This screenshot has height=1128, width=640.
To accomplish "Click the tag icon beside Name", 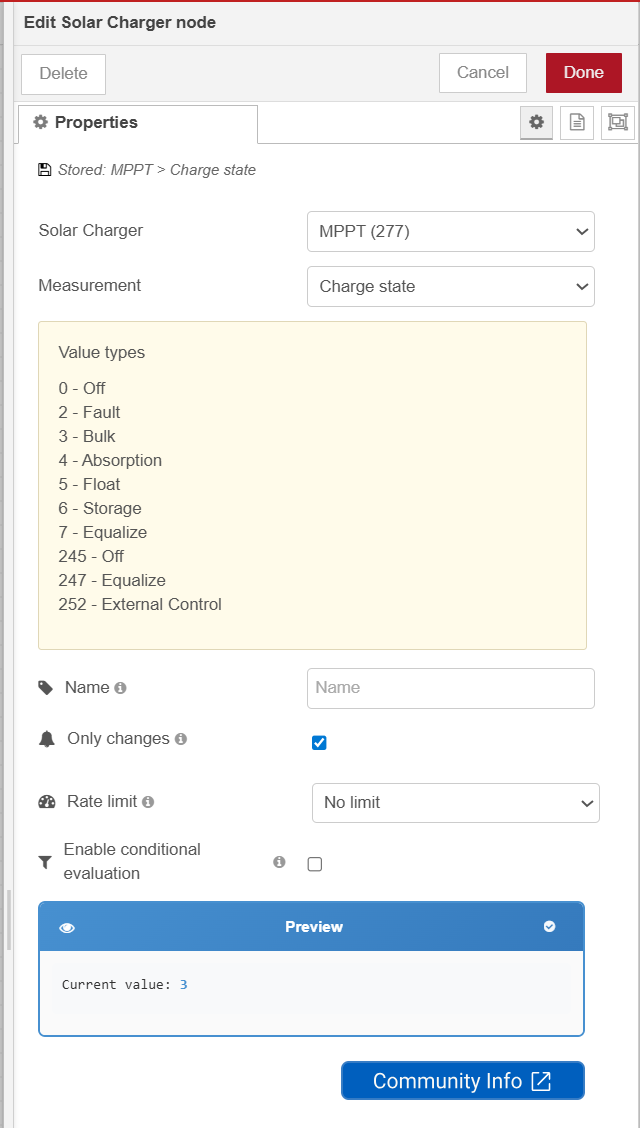I will (x=46, y=688).
